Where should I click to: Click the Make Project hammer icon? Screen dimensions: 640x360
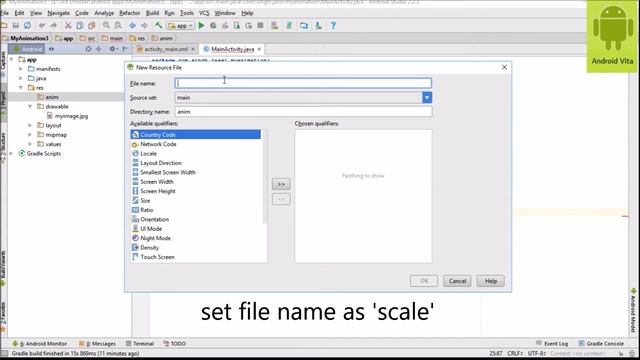click(158, 26)
